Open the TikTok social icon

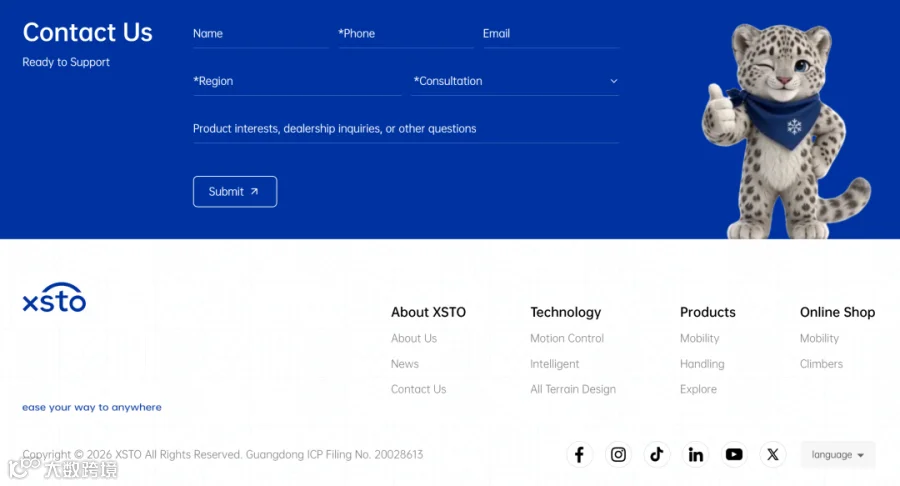(657, 454)
